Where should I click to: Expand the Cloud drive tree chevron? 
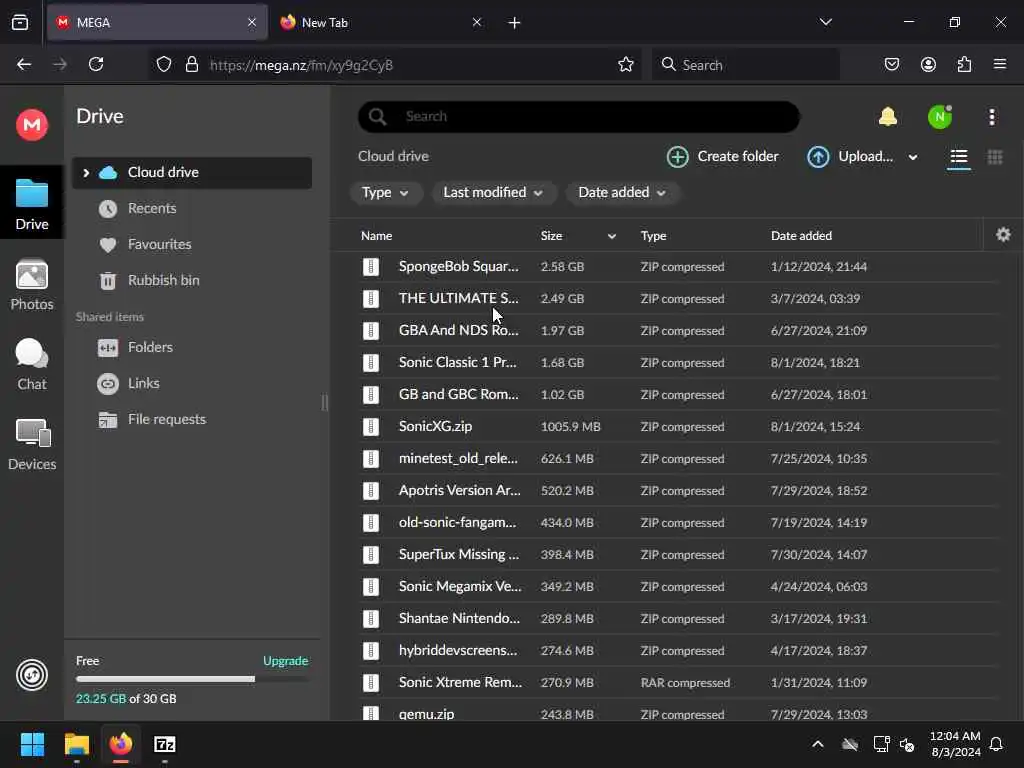point(86,172)
